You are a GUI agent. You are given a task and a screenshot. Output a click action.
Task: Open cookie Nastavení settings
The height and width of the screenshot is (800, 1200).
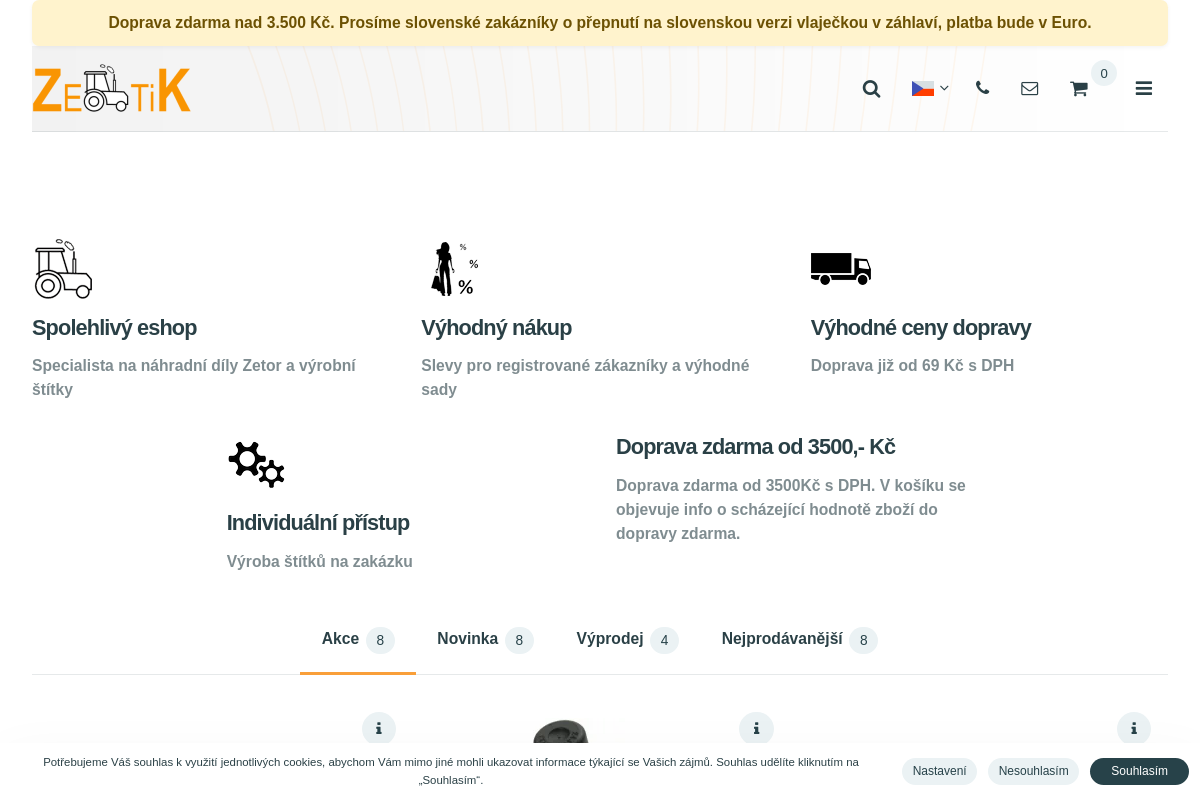939,771
